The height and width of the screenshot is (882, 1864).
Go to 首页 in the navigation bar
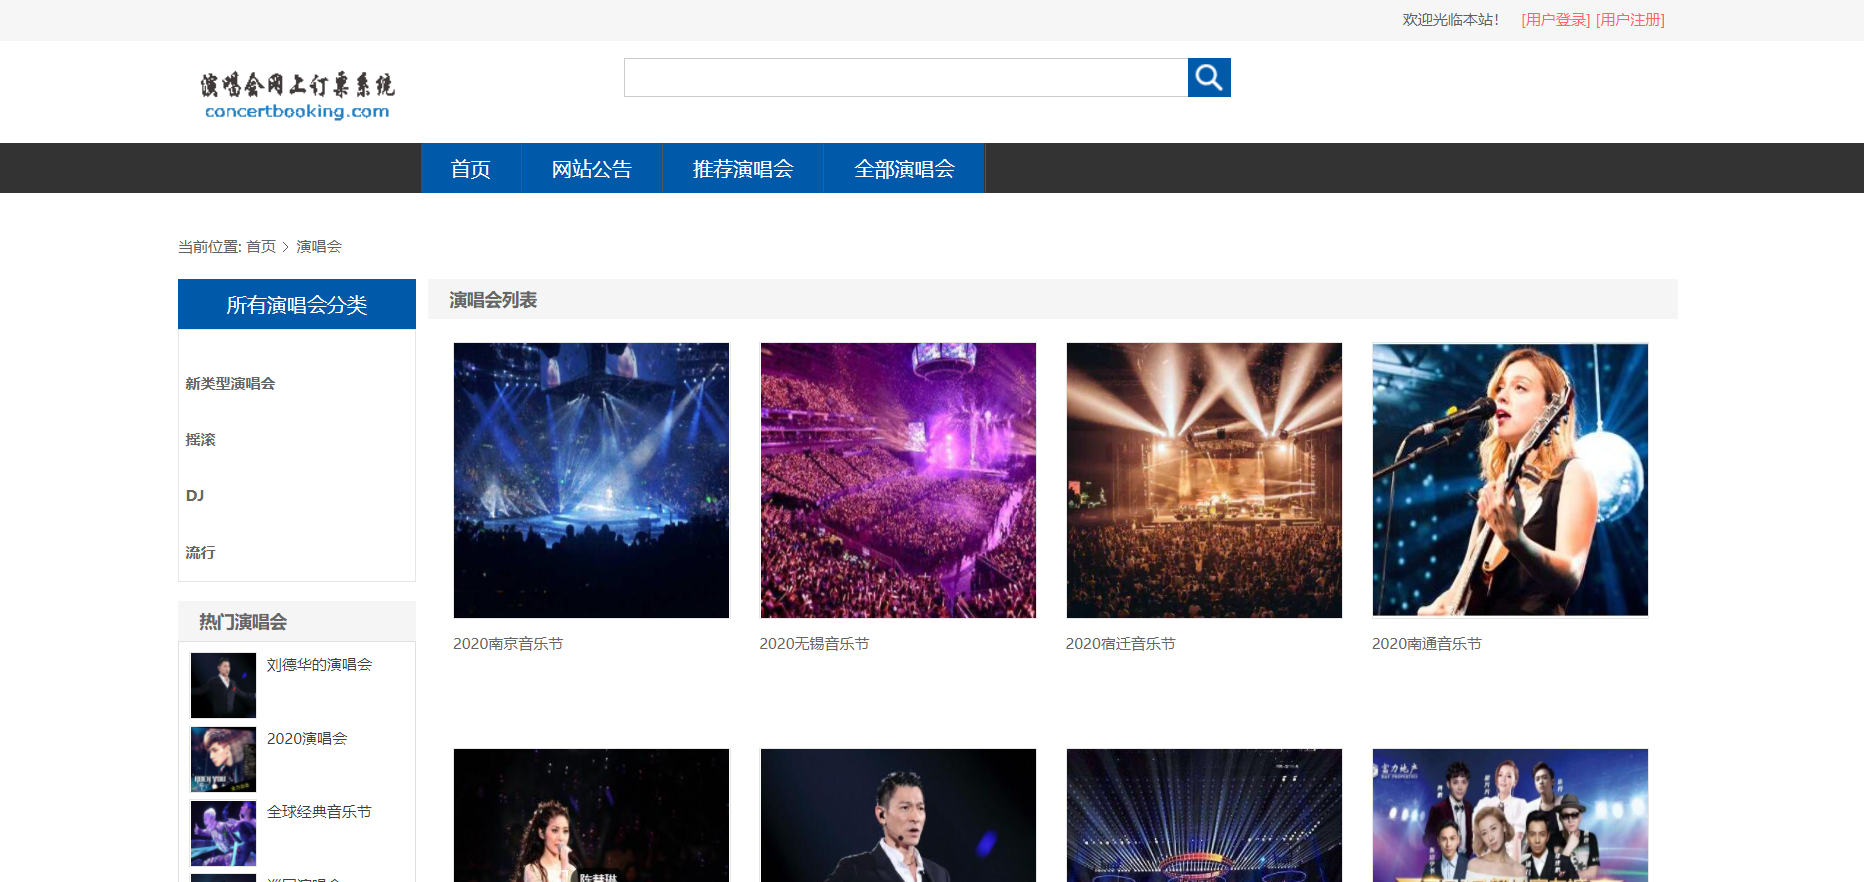coord(471,168)
